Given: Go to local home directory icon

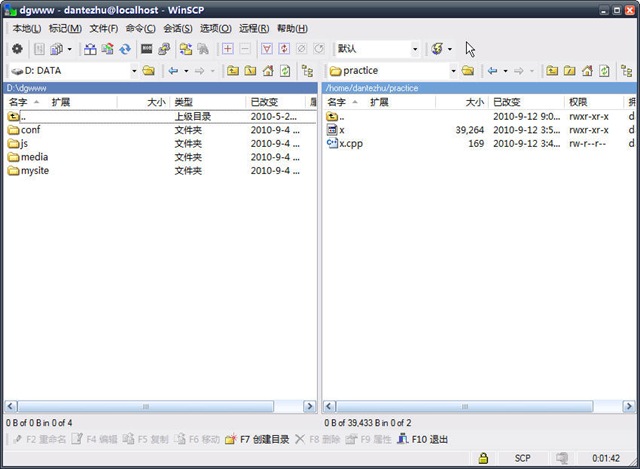Looking at the screenshot, I should (x=268, y=71).
